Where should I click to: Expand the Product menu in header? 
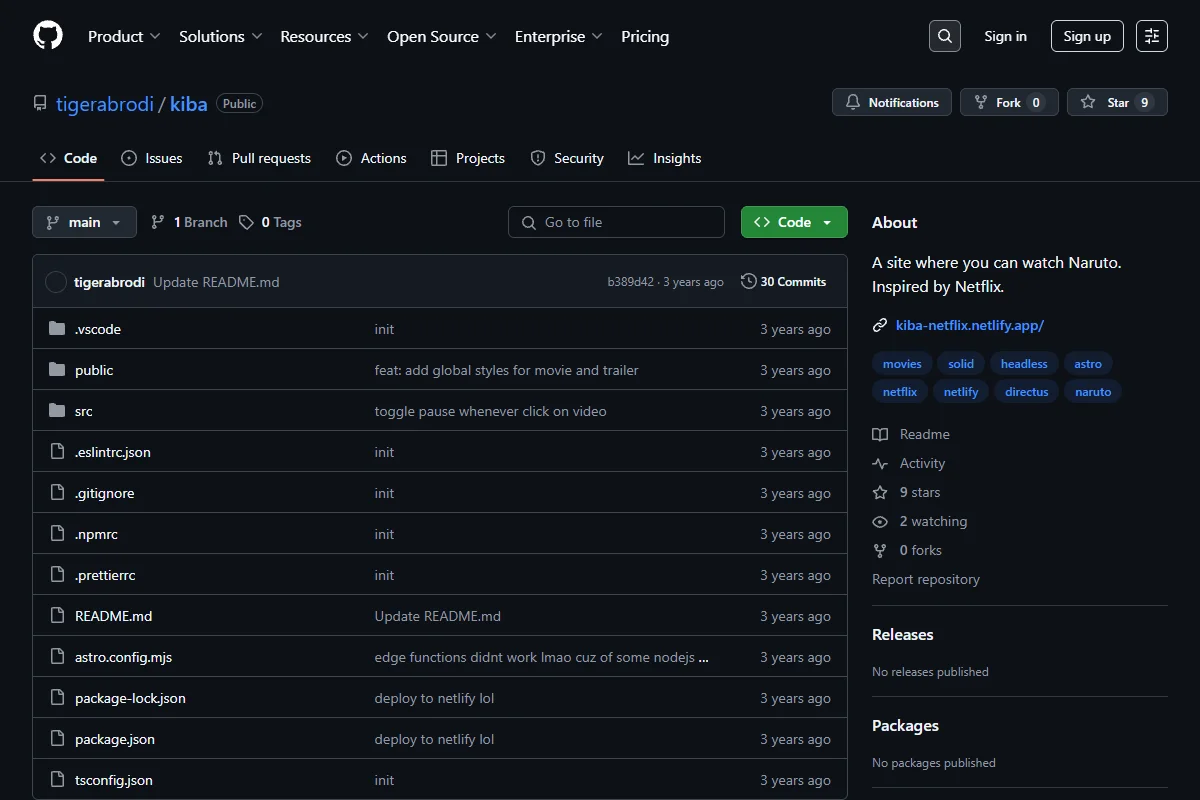point(124,36)
